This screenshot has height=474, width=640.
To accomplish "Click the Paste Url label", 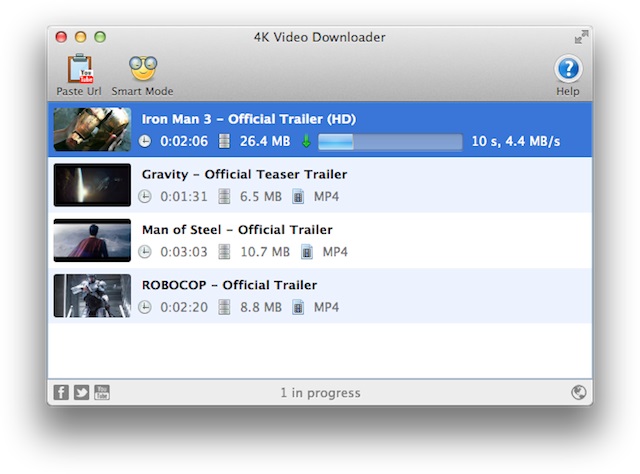I will (79, 91).
